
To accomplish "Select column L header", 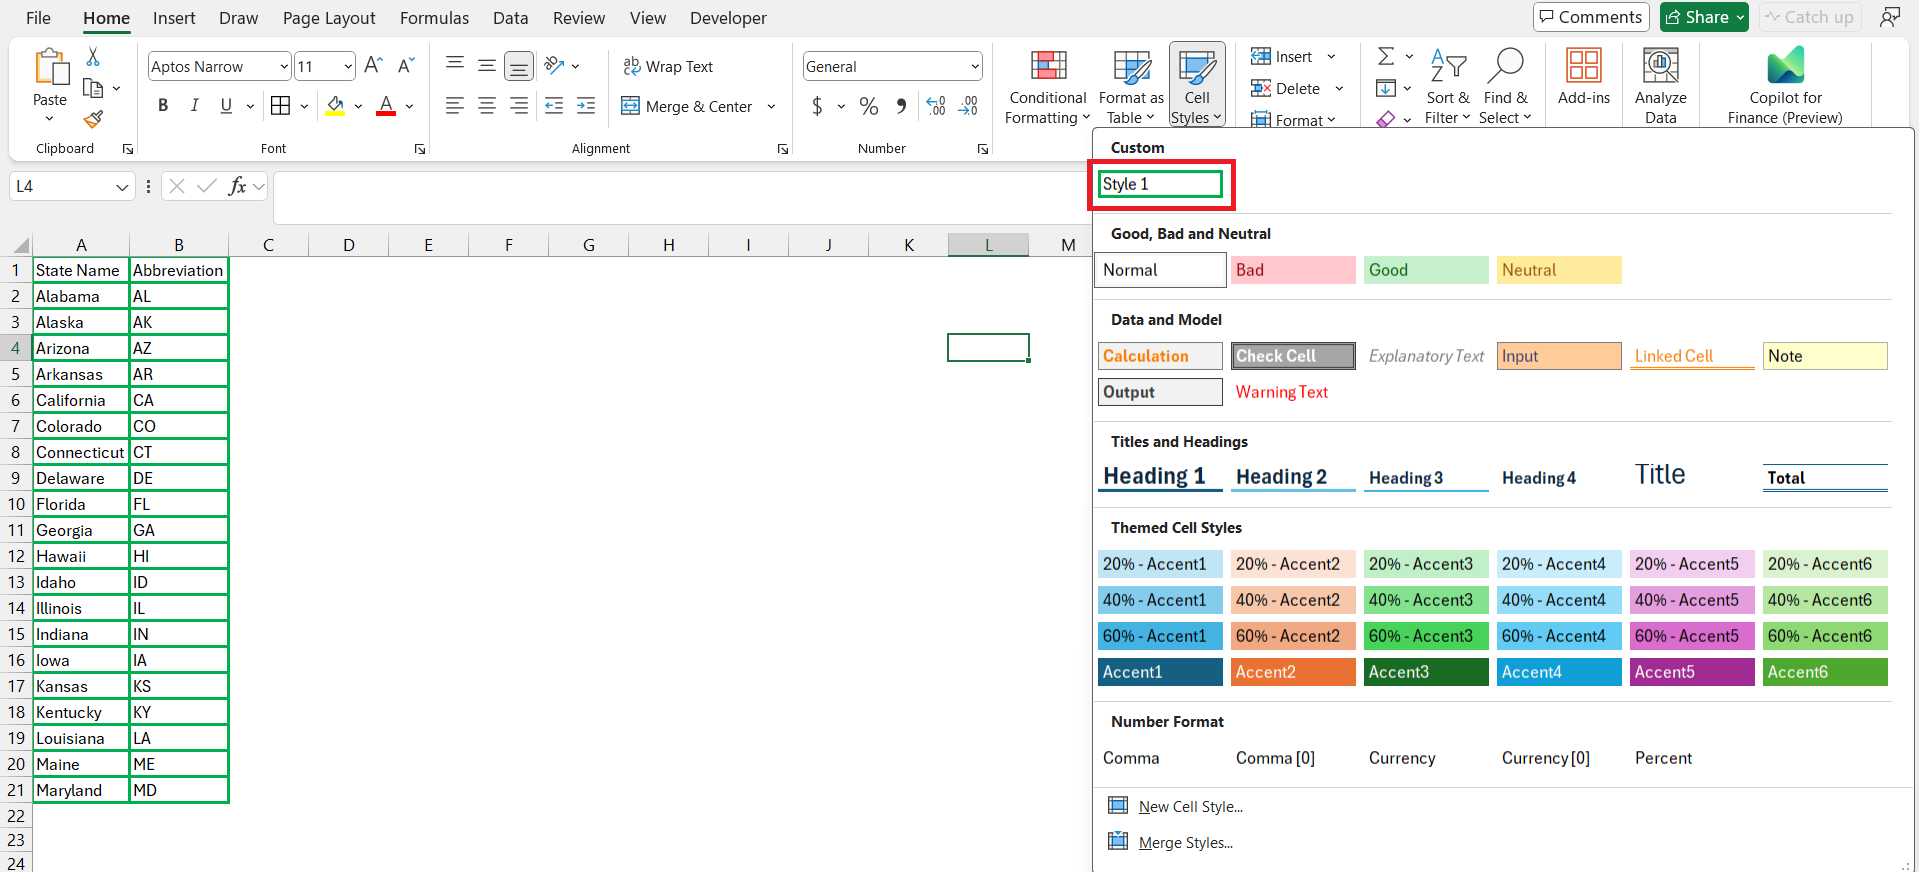I will (x=988, y=245).
